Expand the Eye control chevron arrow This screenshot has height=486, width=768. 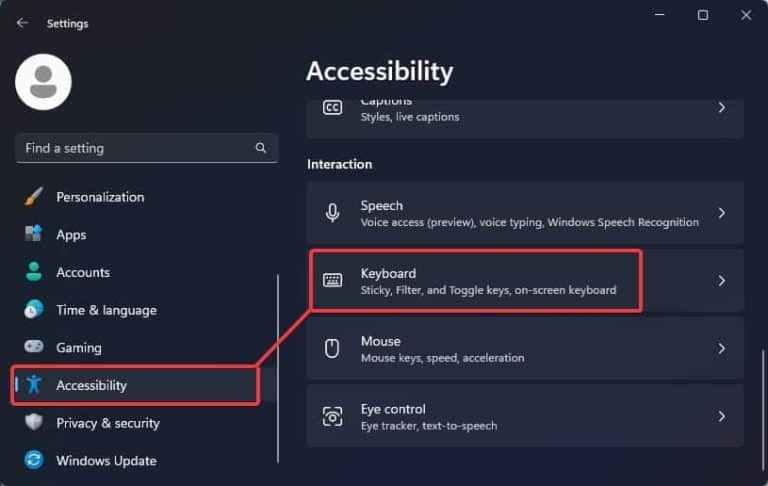[x=721, y=416]
